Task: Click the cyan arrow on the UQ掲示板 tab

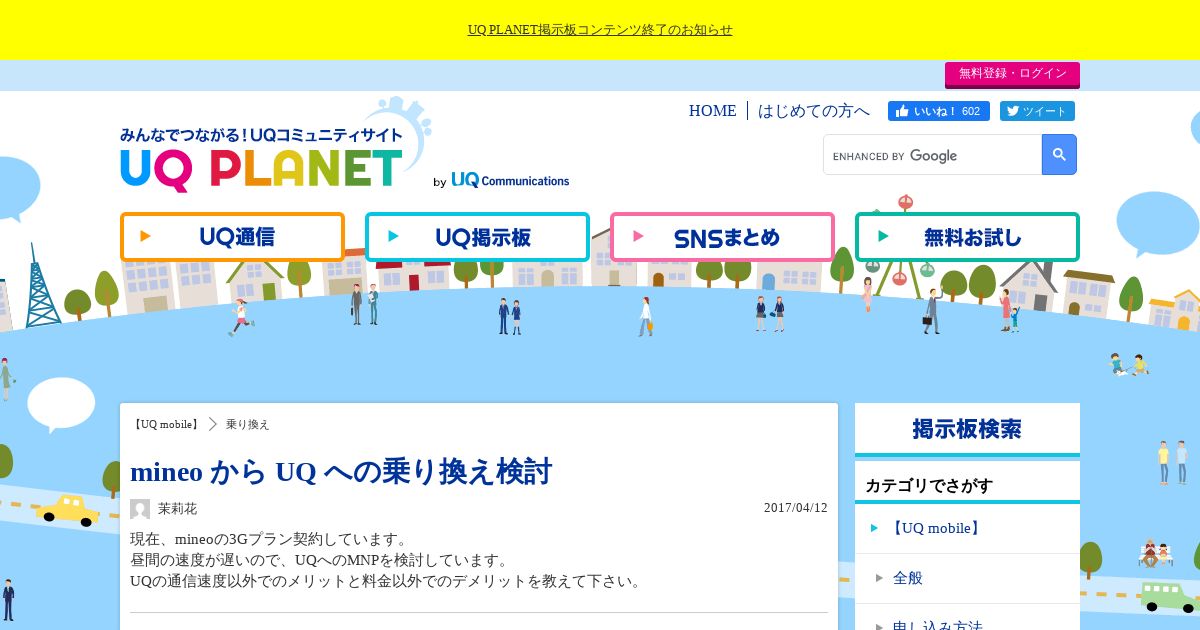Action: coord(393,237)
